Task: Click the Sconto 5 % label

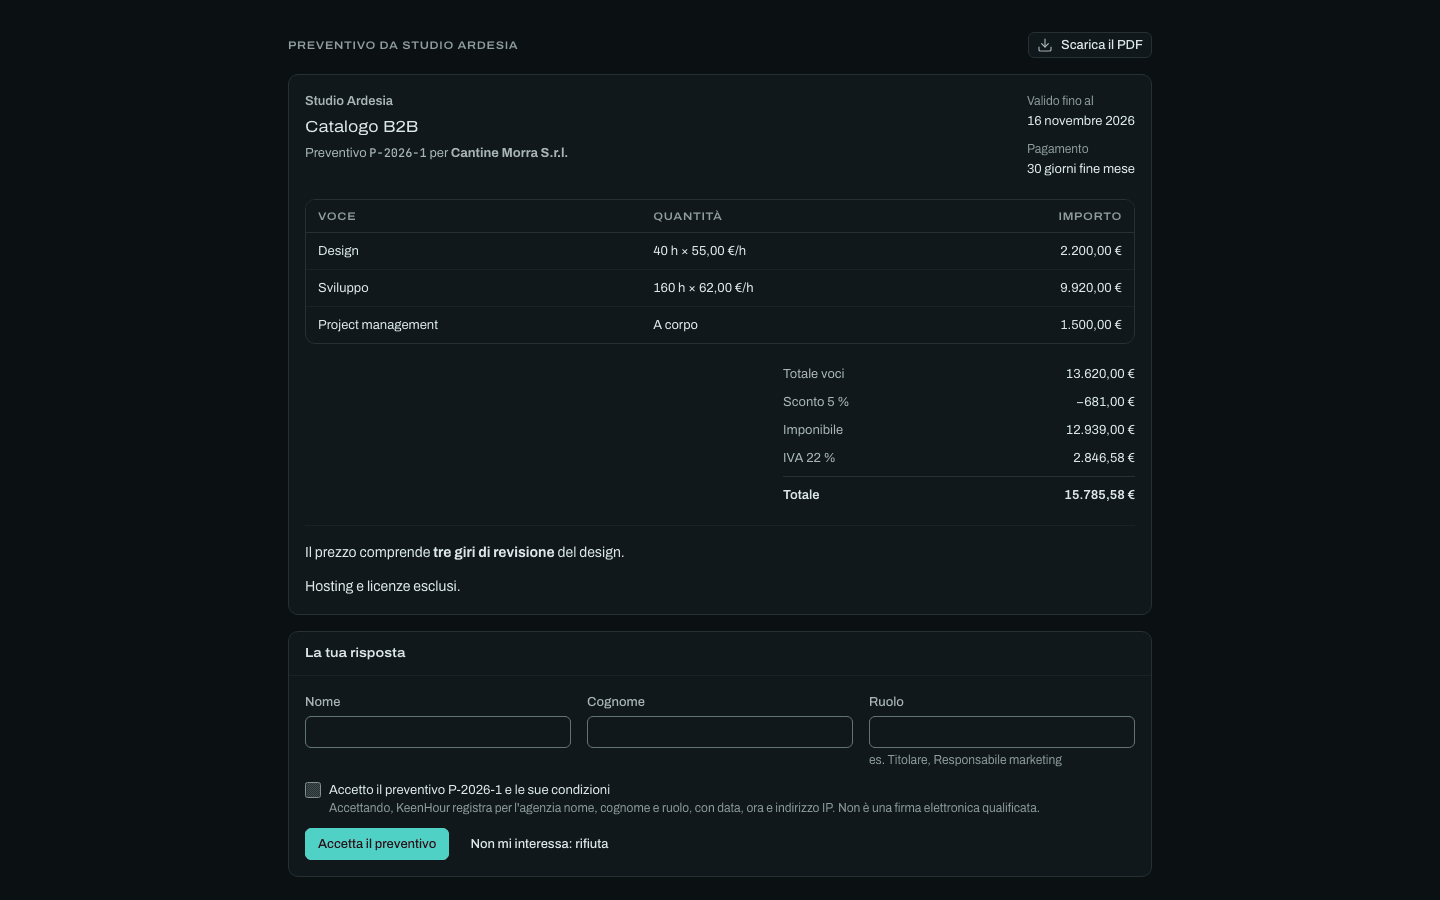Action: pyautogui.click(x=816, y=402)
